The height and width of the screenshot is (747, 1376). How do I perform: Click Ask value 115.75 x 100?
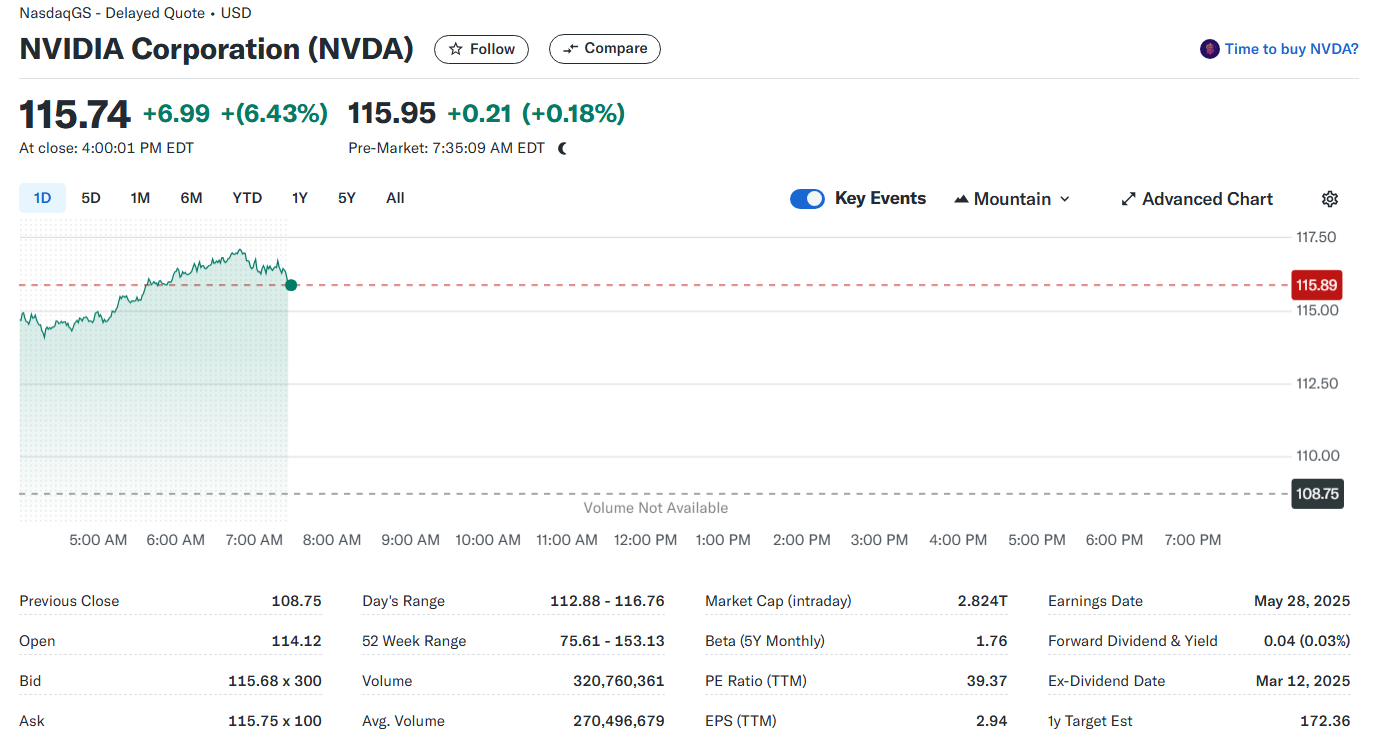point(275,721)
